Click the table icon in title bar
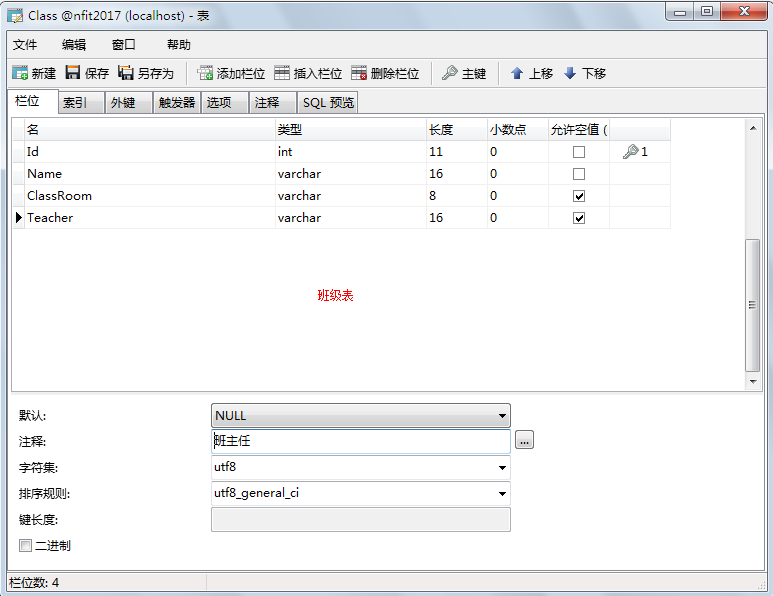 [x=15, y=16]
